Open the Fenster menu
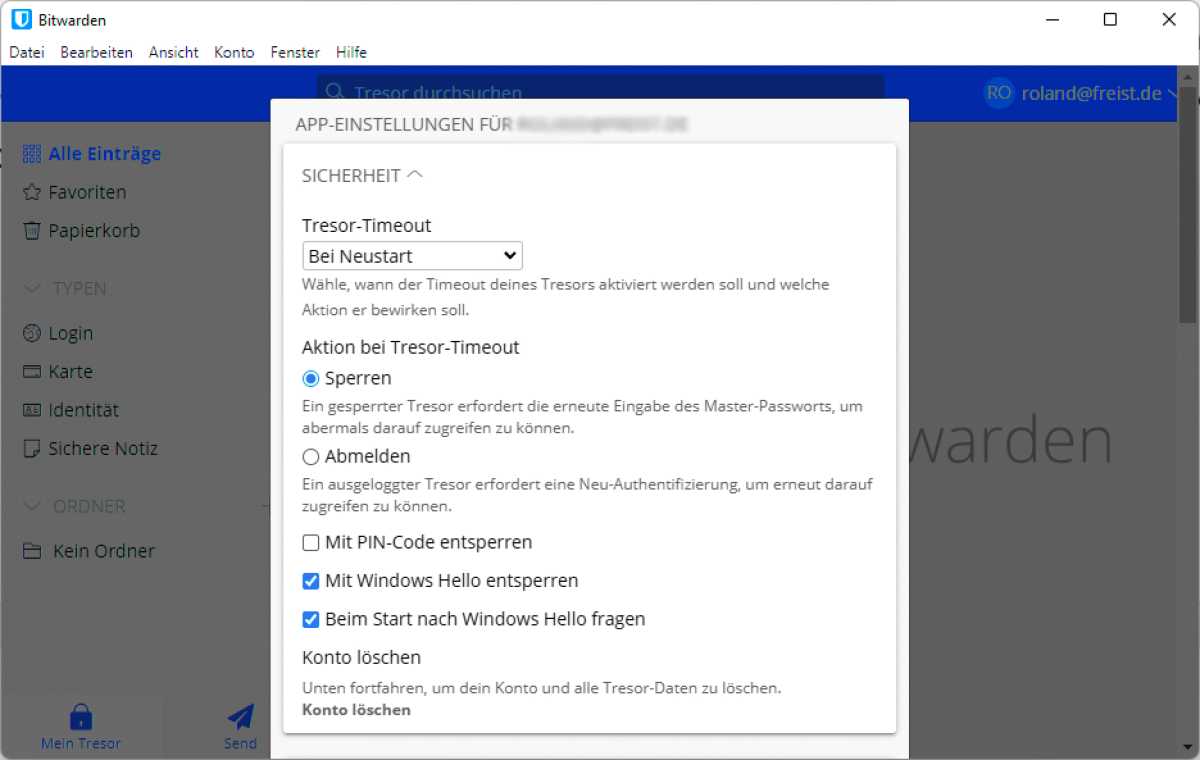Screen dimensions: 1200x760 pyautogui.click(x=295, y=52)
